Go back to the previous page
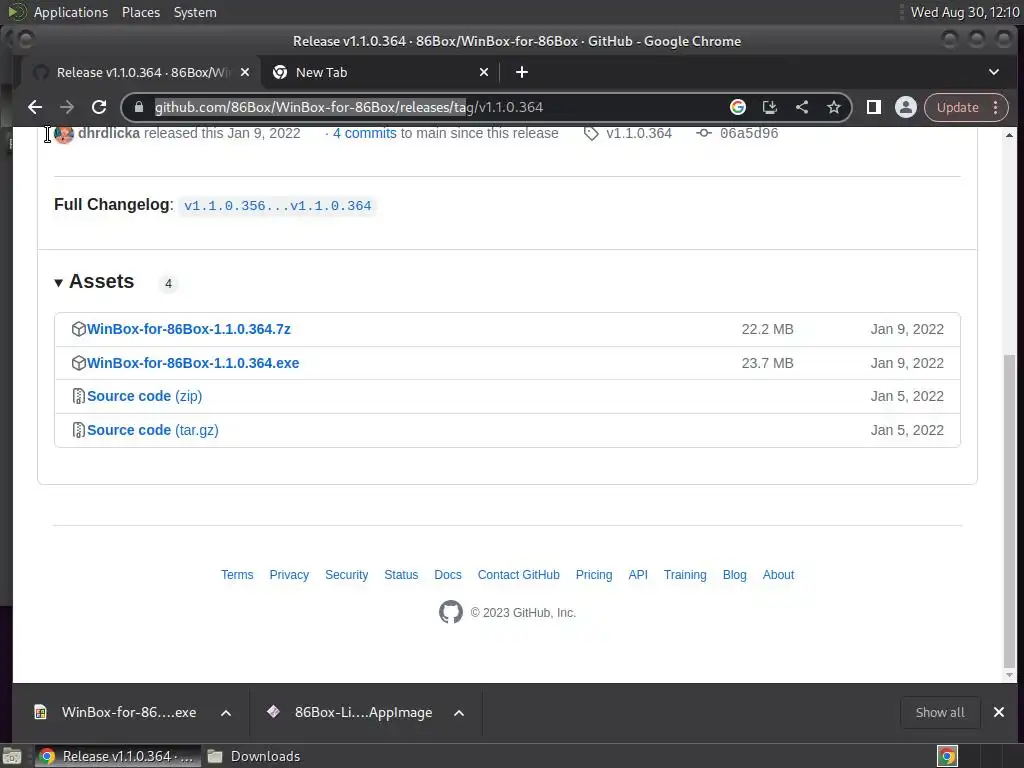The height and width of the screenshot is (768, 1024). [x=35, y=107]
